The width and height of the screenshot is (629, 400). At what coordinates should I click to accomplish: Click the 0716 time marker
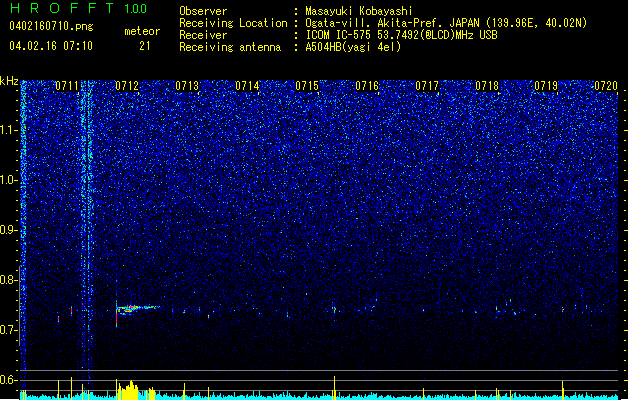point(367,86)
